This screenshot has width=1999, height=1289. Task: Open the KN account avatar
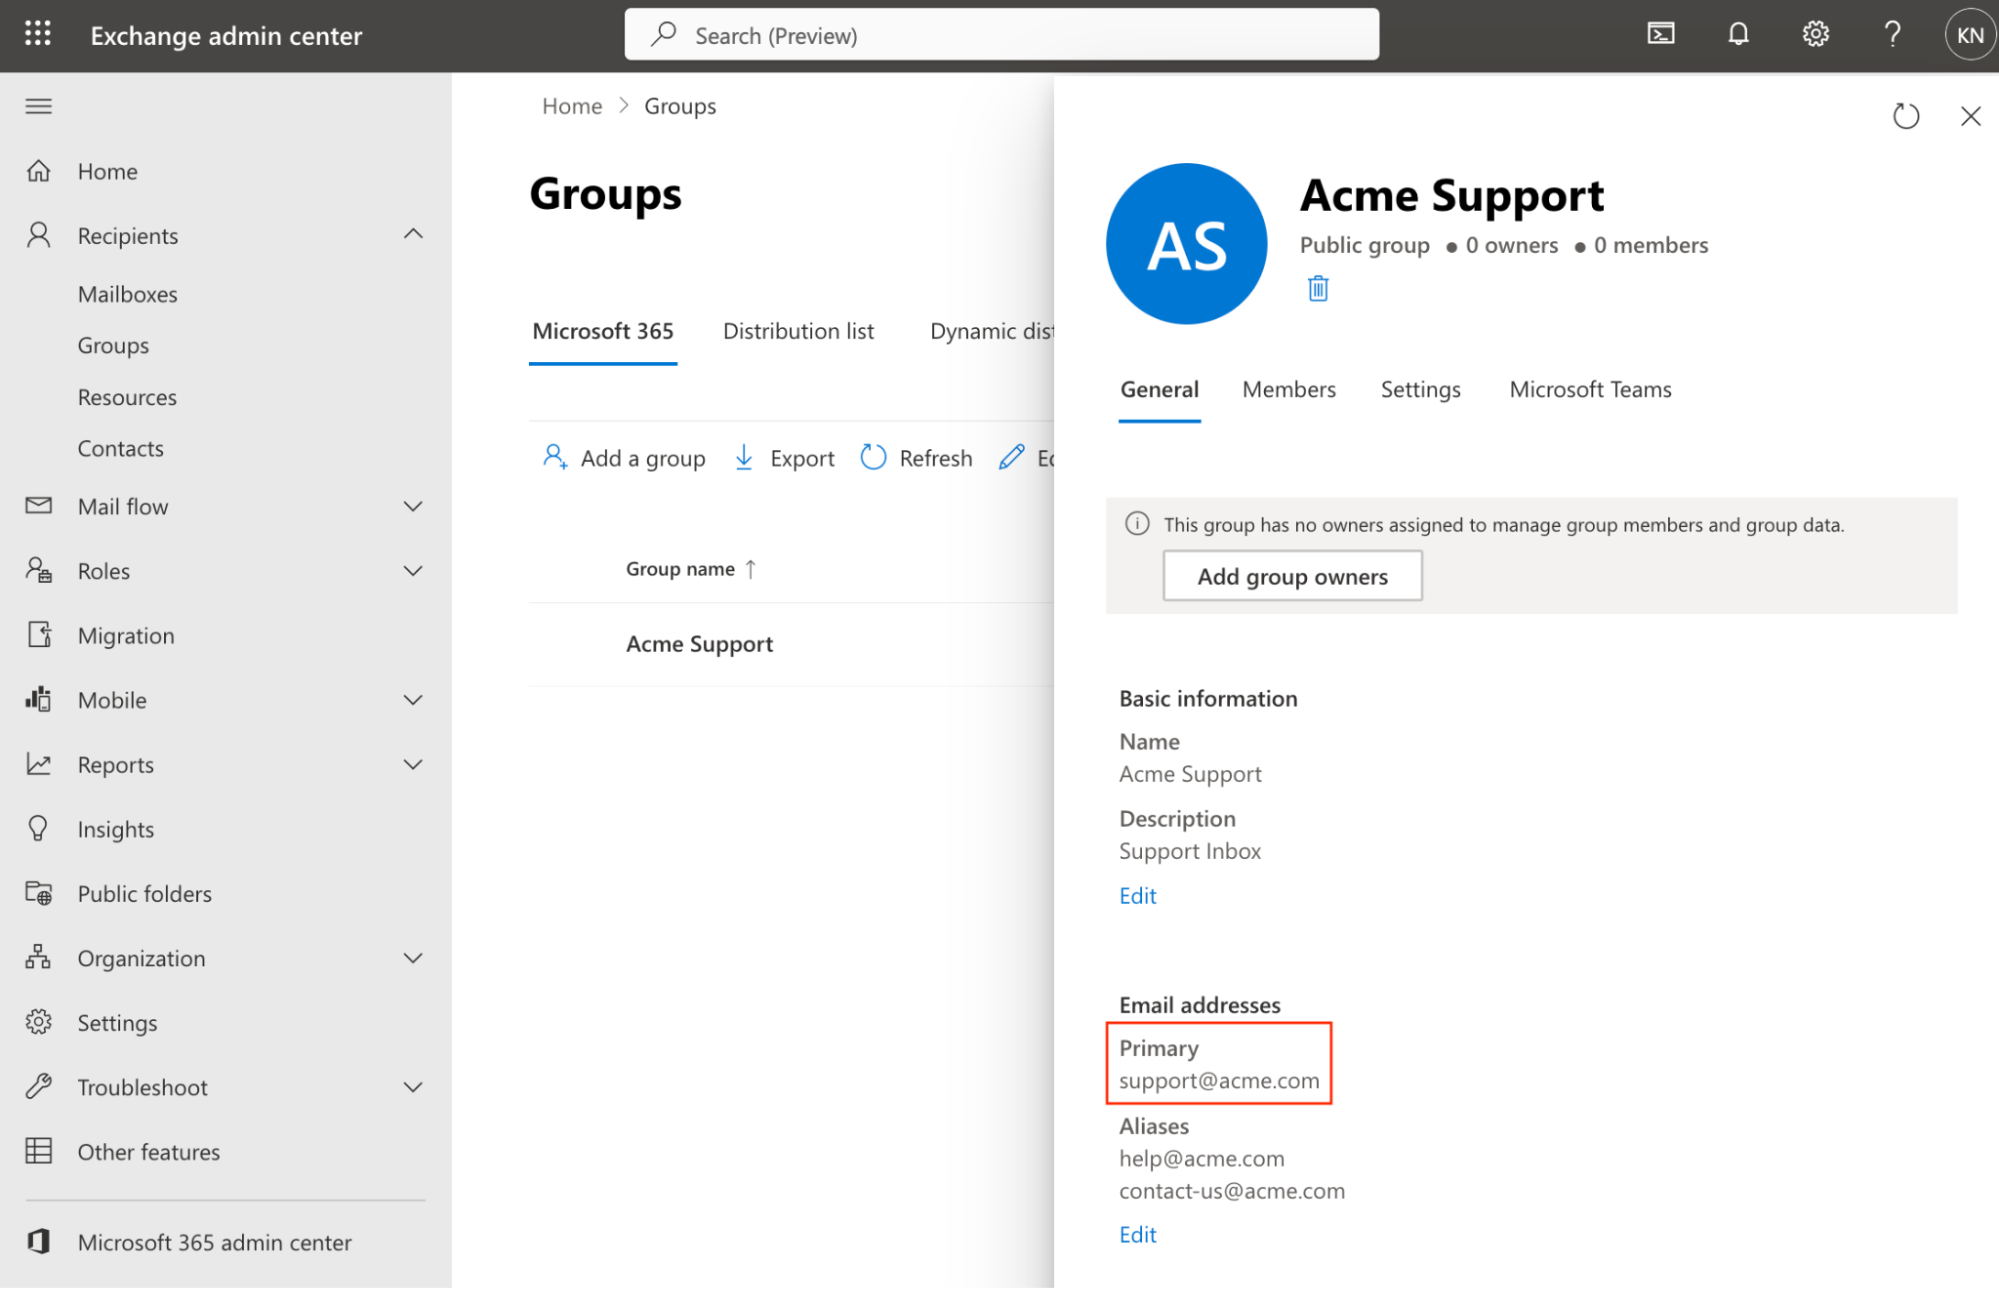pyautogui.click(x=1969, y=35)
